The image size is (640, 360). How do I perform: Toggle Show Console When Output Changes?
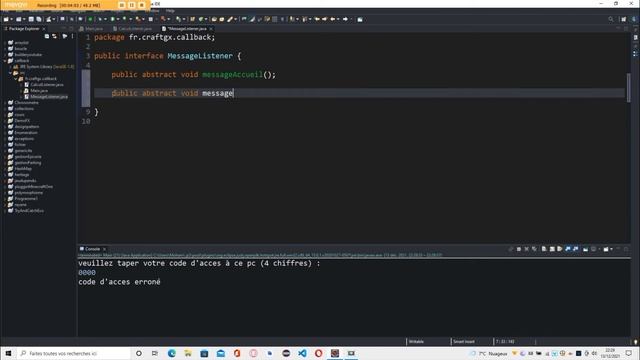(x=568, y=249)
